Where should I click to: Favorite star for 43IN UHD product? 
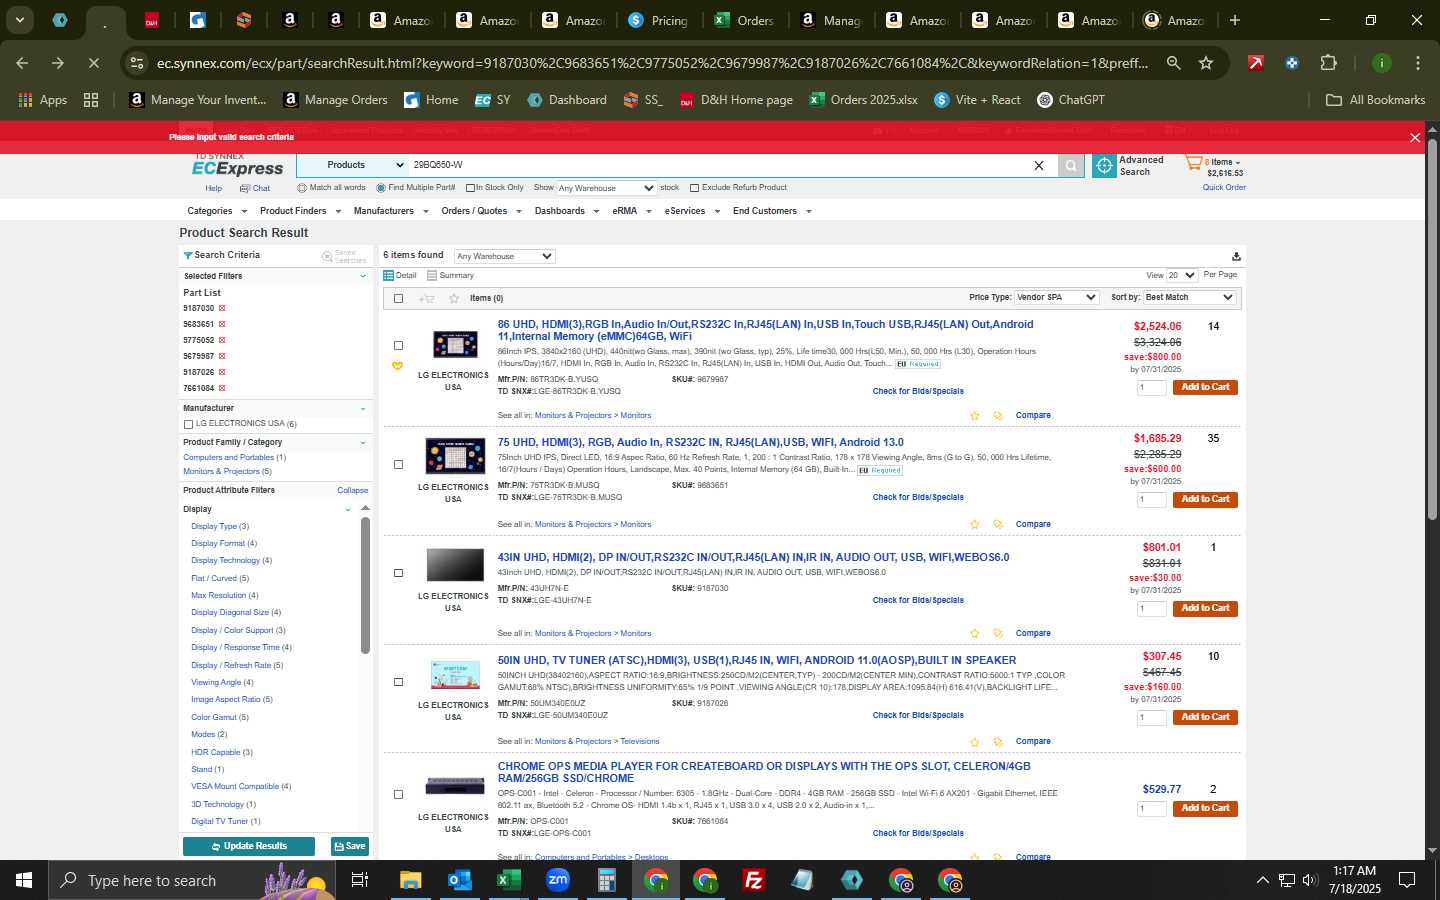974,633
